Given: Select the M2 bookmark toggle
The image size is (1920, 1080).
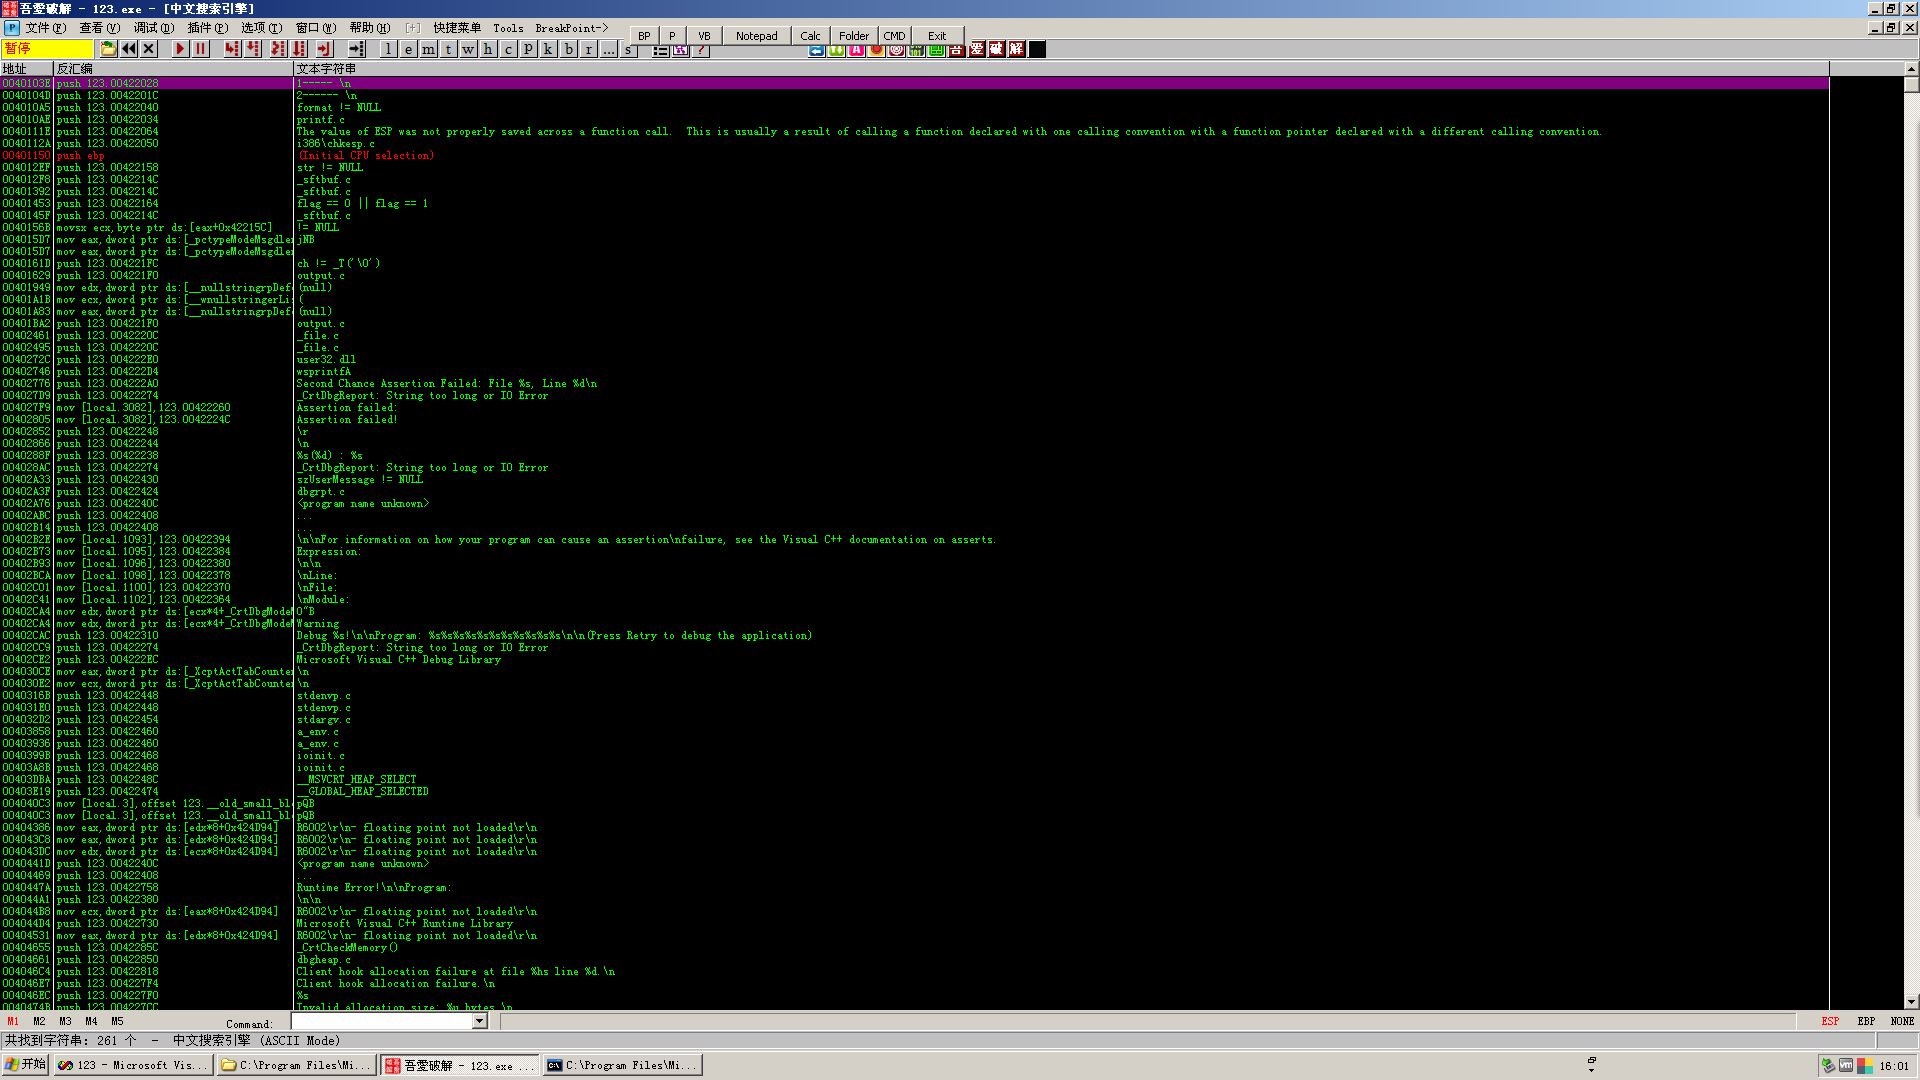Looking at the screenshot, I should point(39,1022).
